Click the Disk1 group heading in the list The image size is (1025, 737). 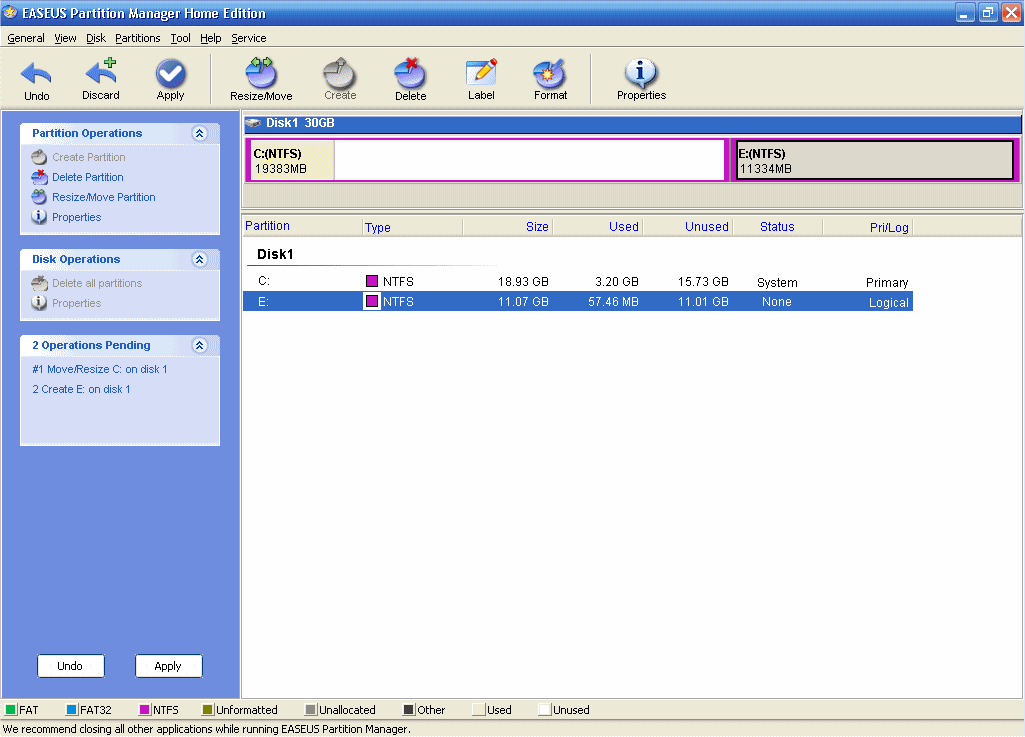(275, 254)
